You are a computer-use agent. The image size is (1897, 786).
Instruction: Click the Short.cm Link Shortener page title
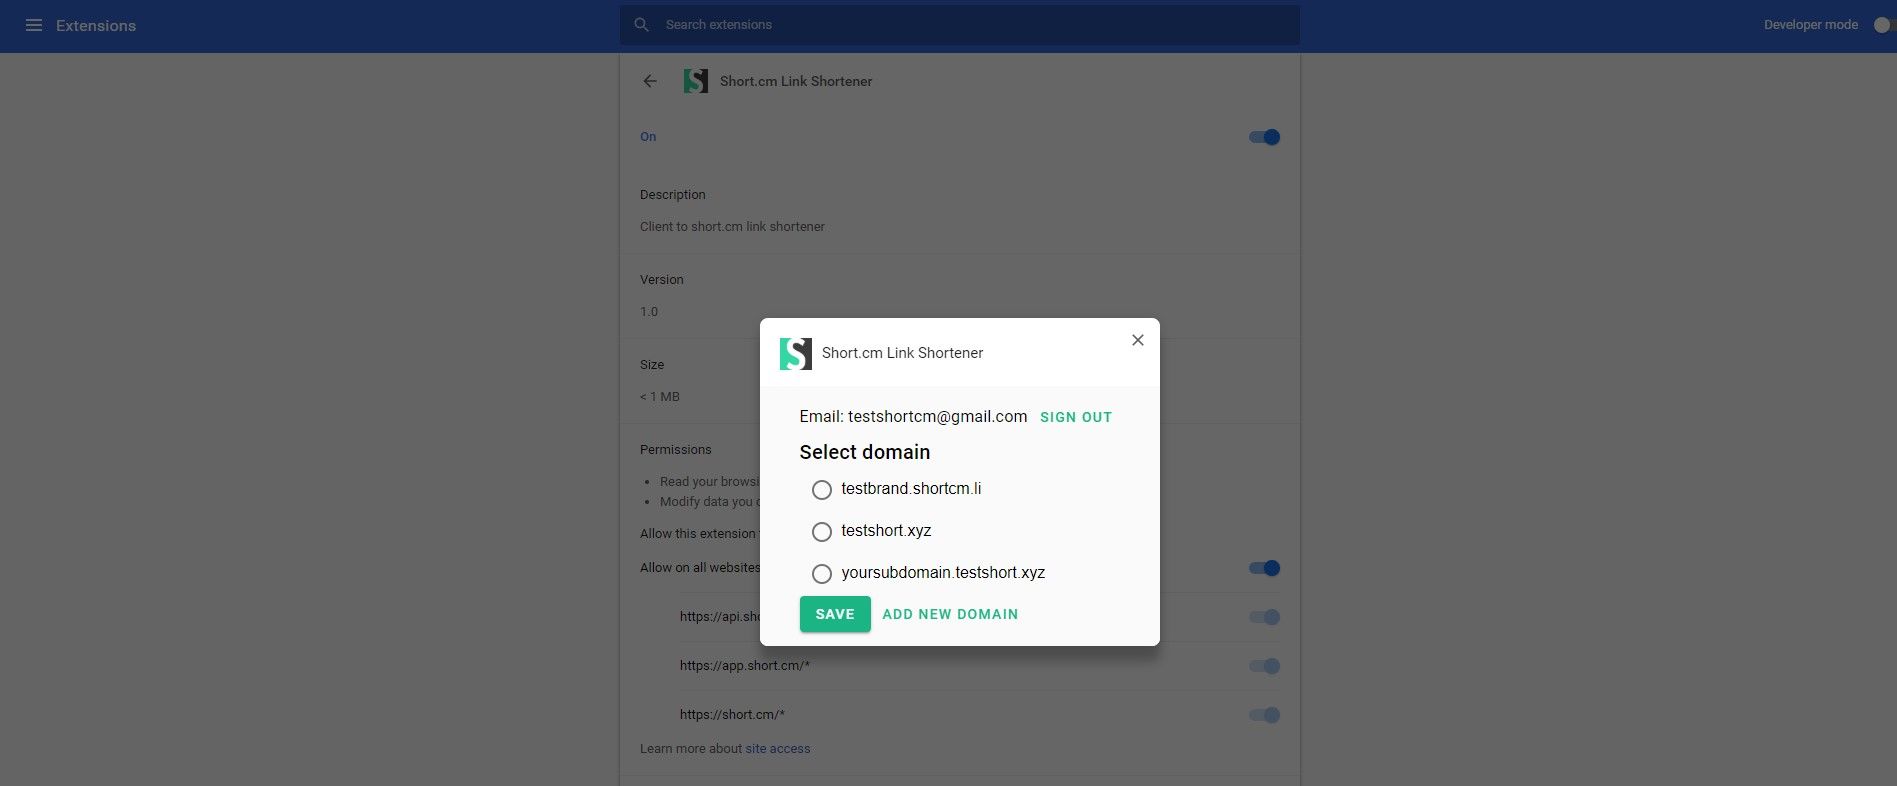point(796,82)
